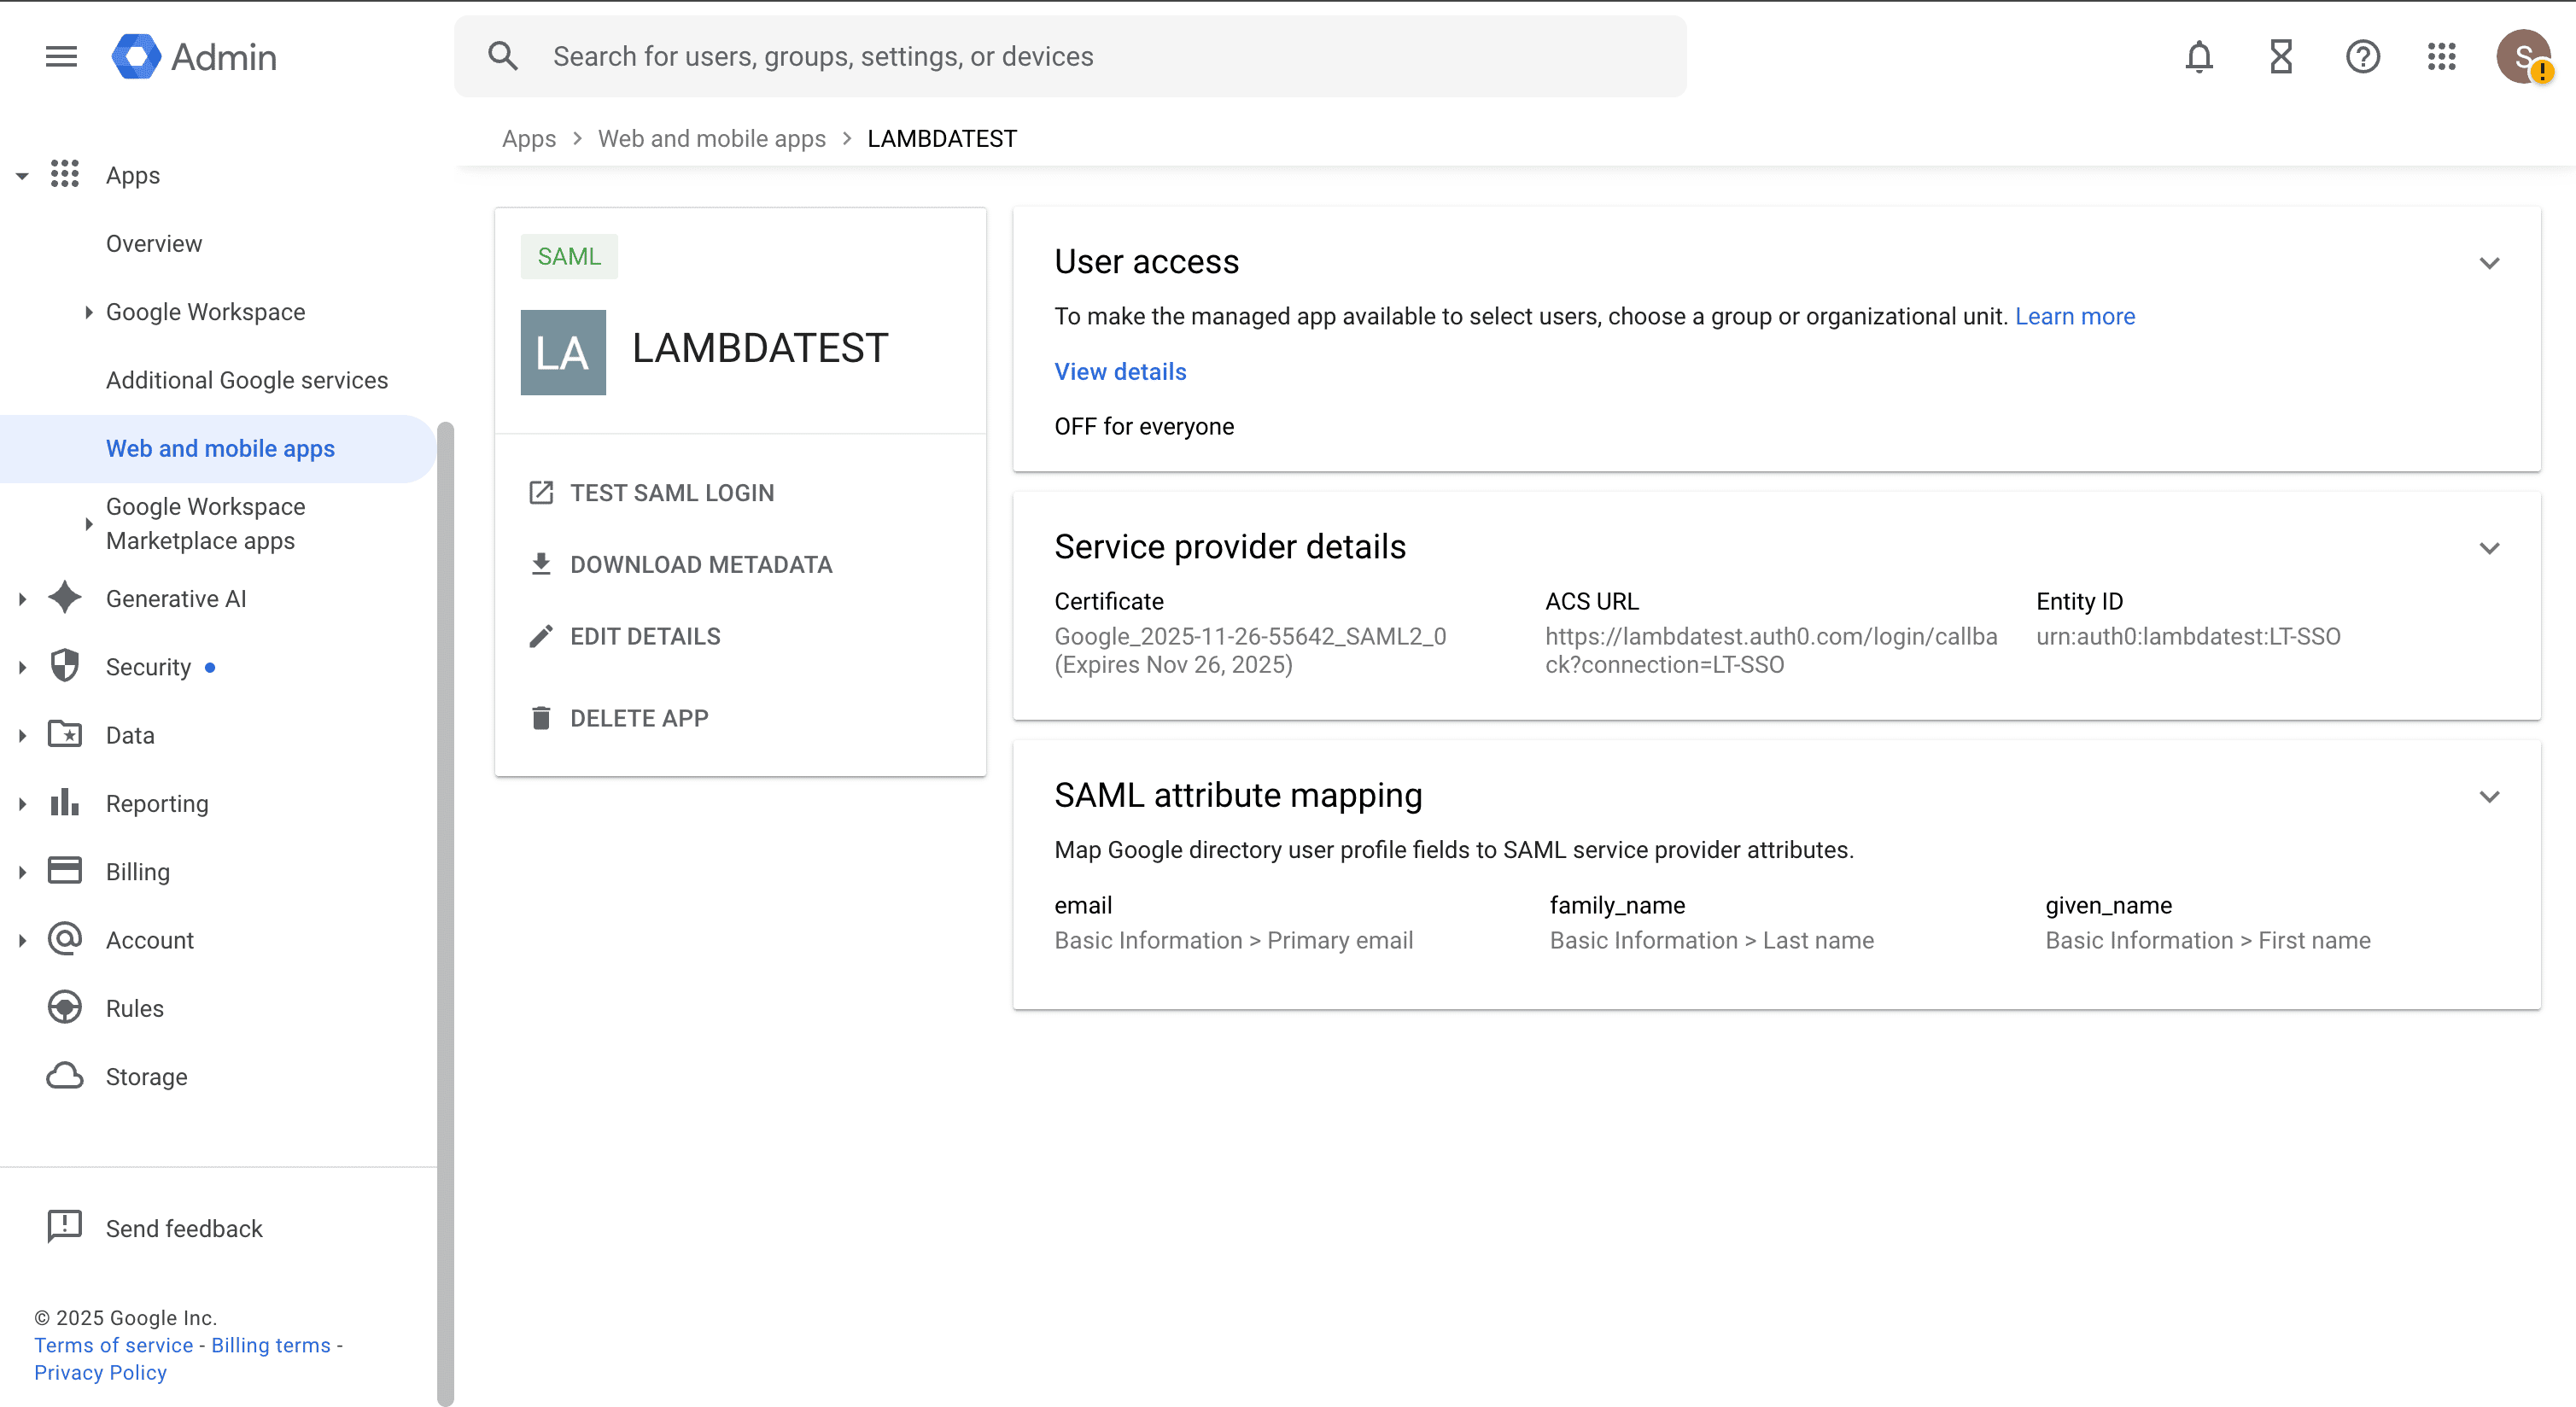Click TEST SAML LOGIN button
Viewport: 2576px width, 1407px height.
point(671,493)
